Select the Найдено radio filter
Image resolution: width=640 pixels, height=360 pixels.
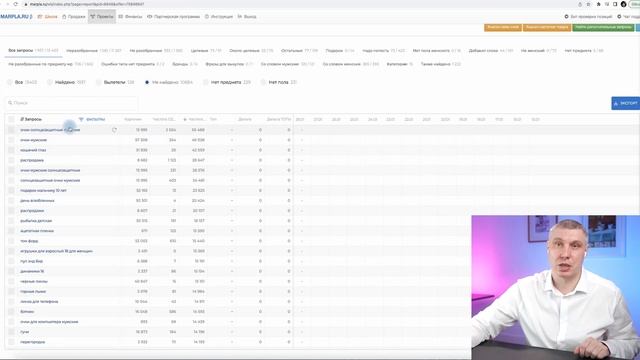click(50, 82)
